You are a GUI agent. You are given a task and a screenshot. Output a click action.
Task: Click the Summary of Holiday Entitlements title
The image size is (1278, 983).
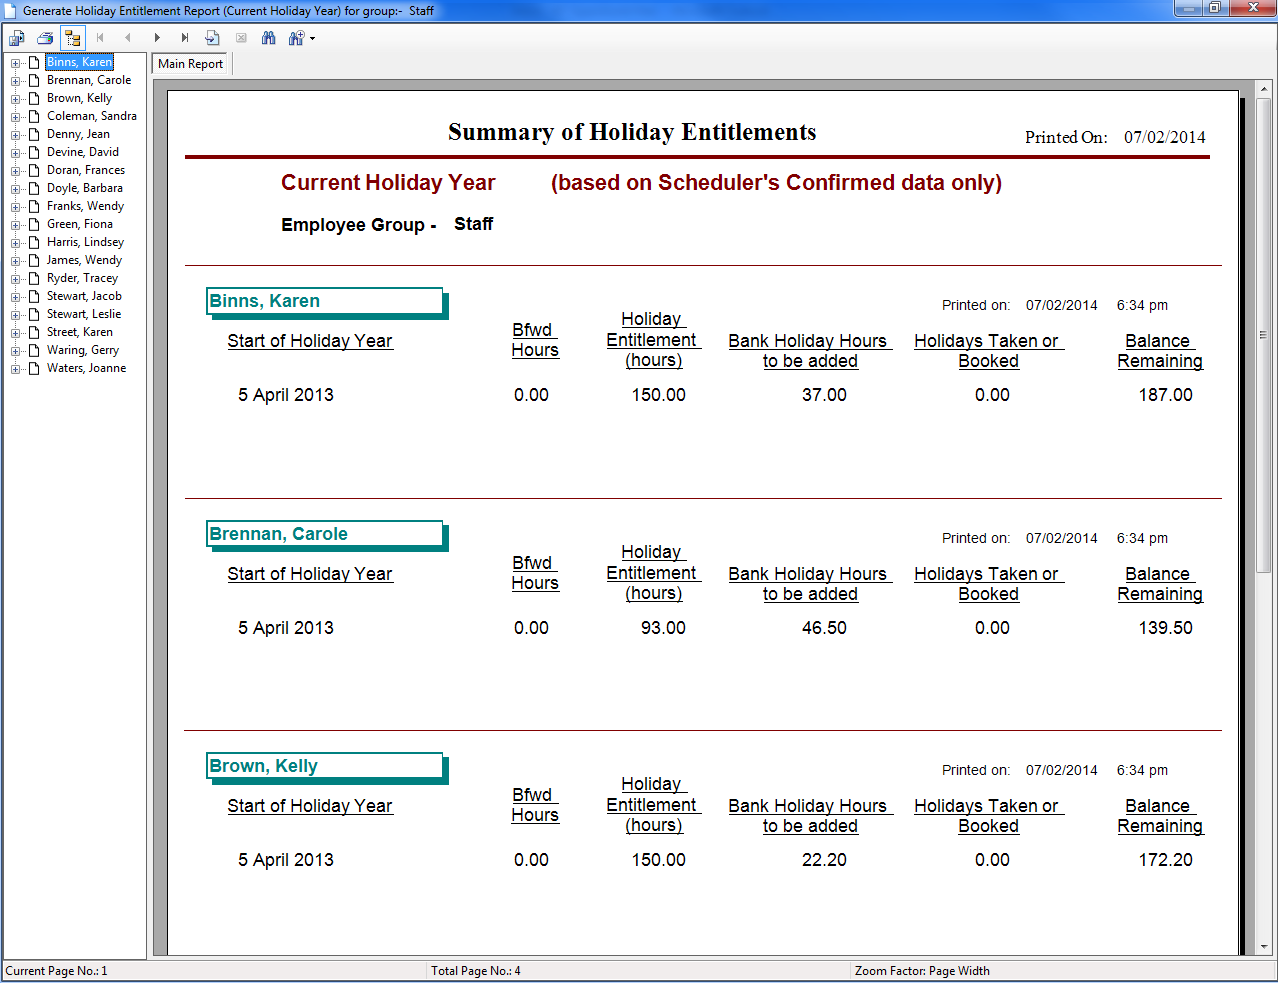(632, 132)
